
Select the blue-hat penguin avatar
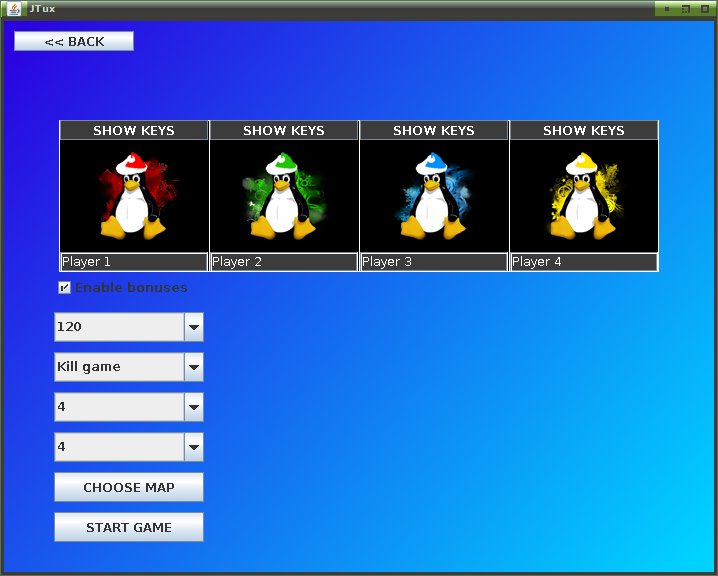434,196
